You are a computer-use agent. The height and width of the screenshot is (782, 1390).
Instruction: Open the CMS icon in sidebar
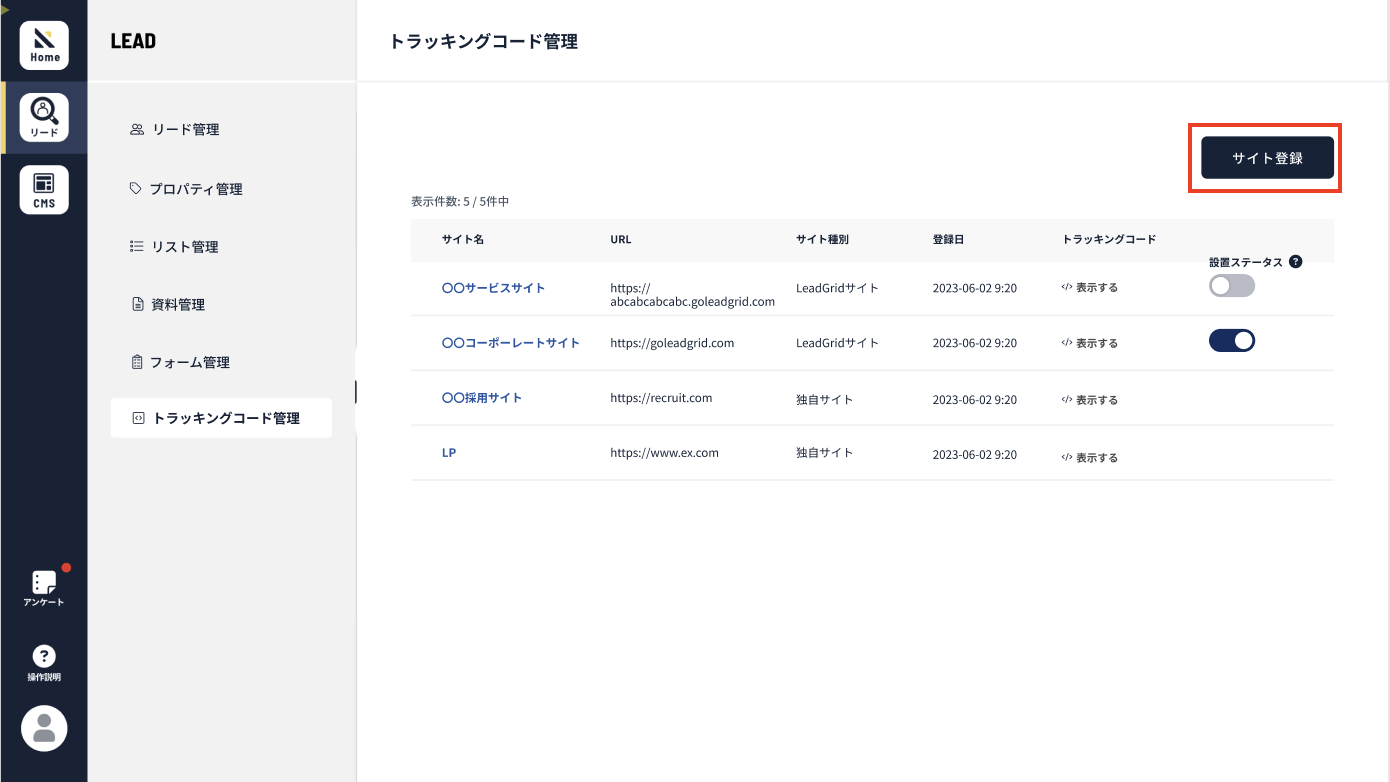click(x=44, y=190)
